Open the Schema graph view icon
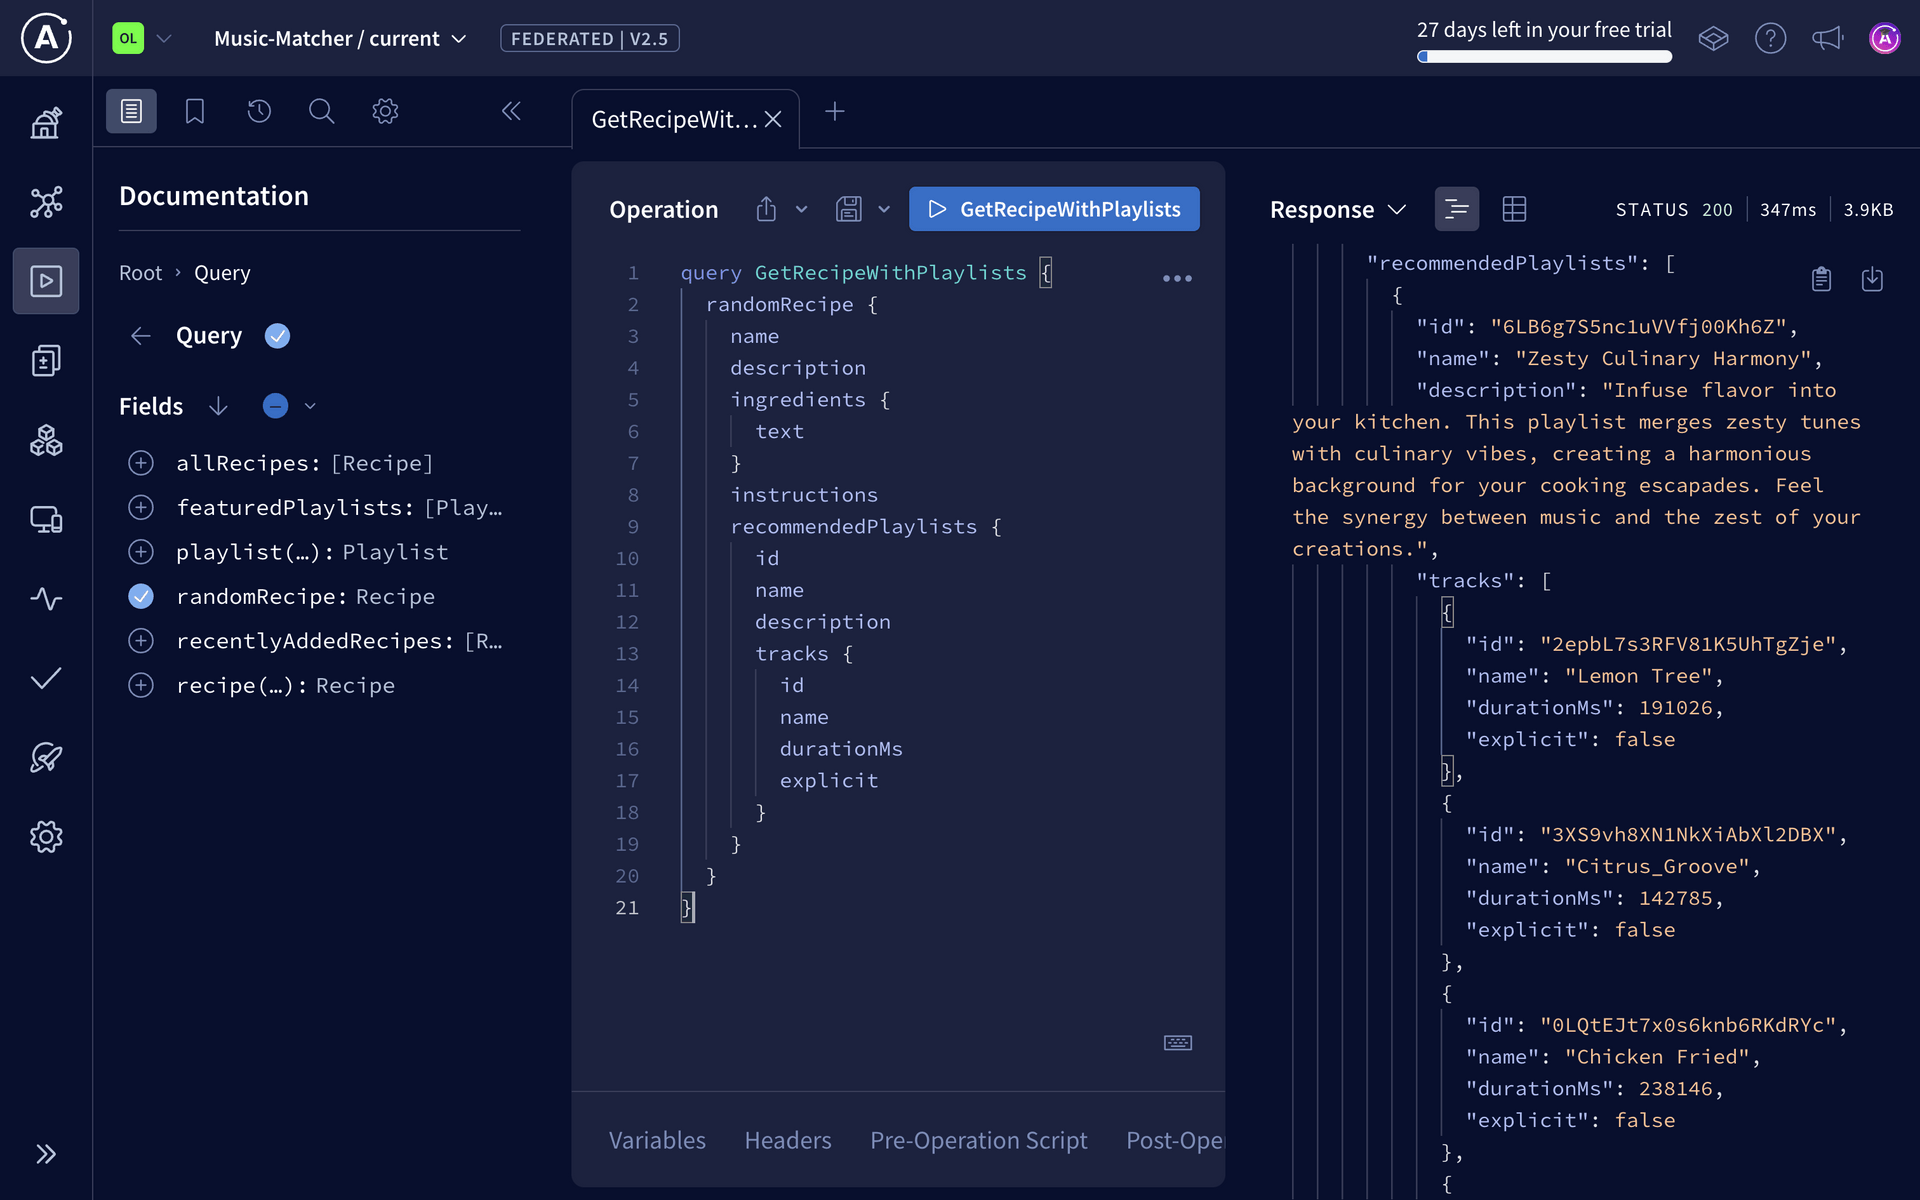Screen dimensions: 1920x1200 [46, 202]
